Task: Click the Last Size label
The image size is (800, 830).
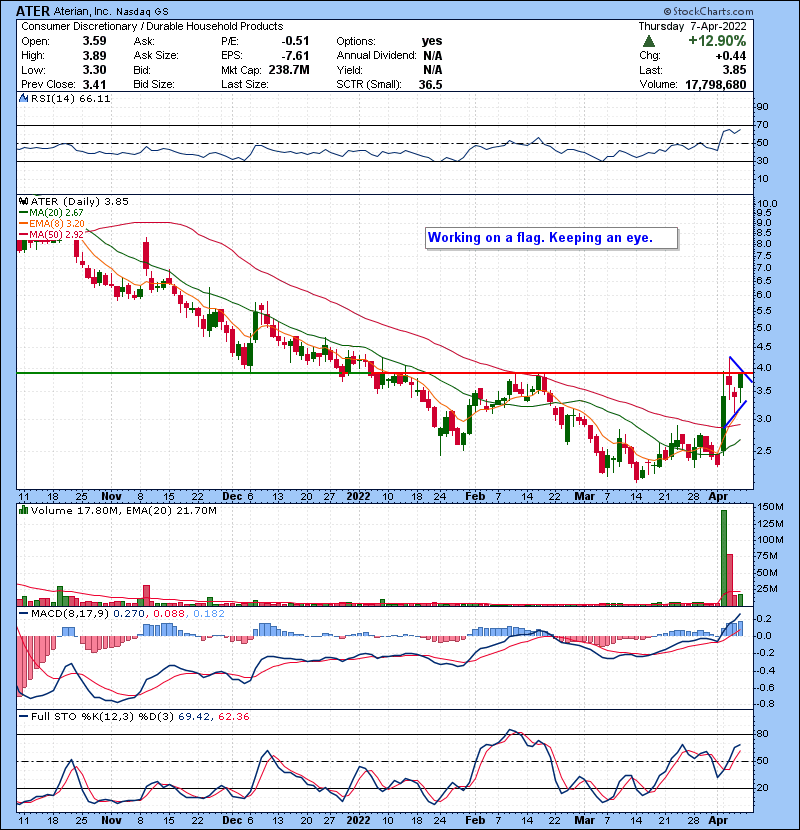Action: coord(245,85)
